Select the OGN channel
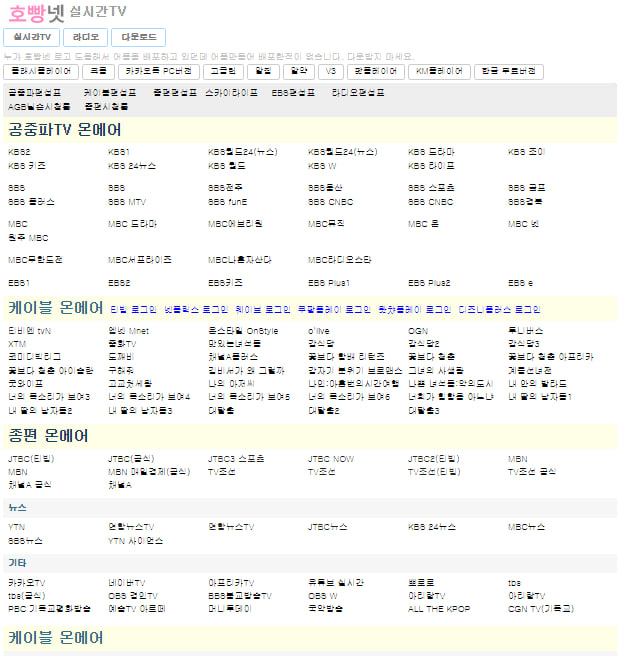 click(x=418, y=331)
